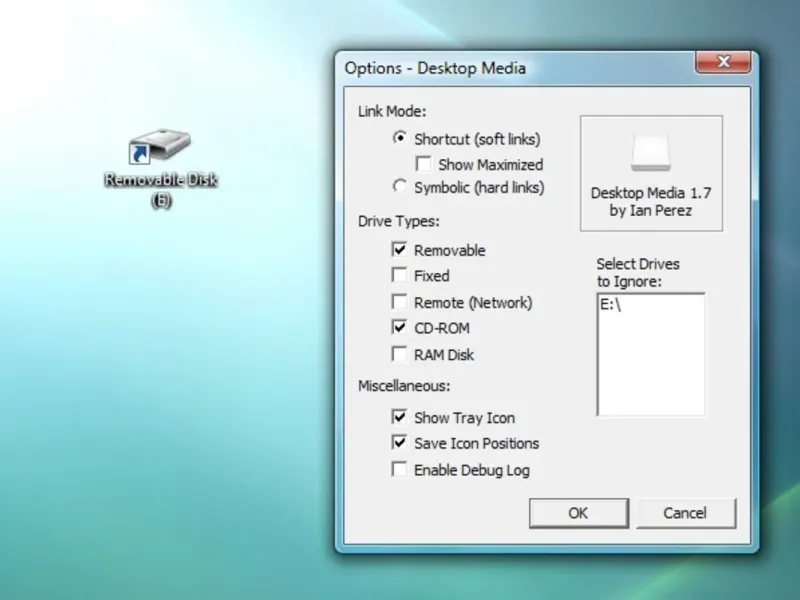
Task: Uncheck the Removable drive type
Action: (x=399, y=249)
